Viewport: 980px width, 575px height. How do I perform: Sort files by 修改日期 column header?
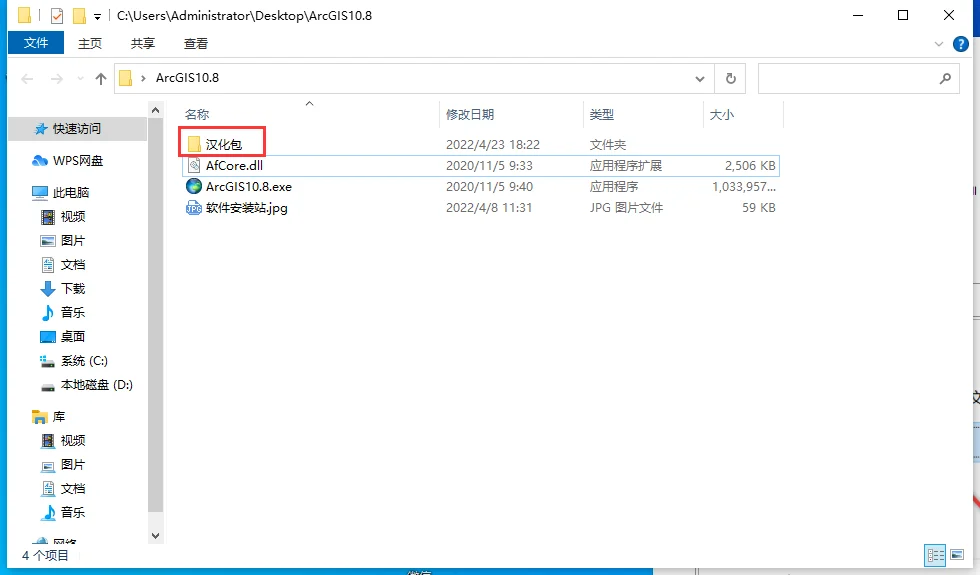click(470, 114)
